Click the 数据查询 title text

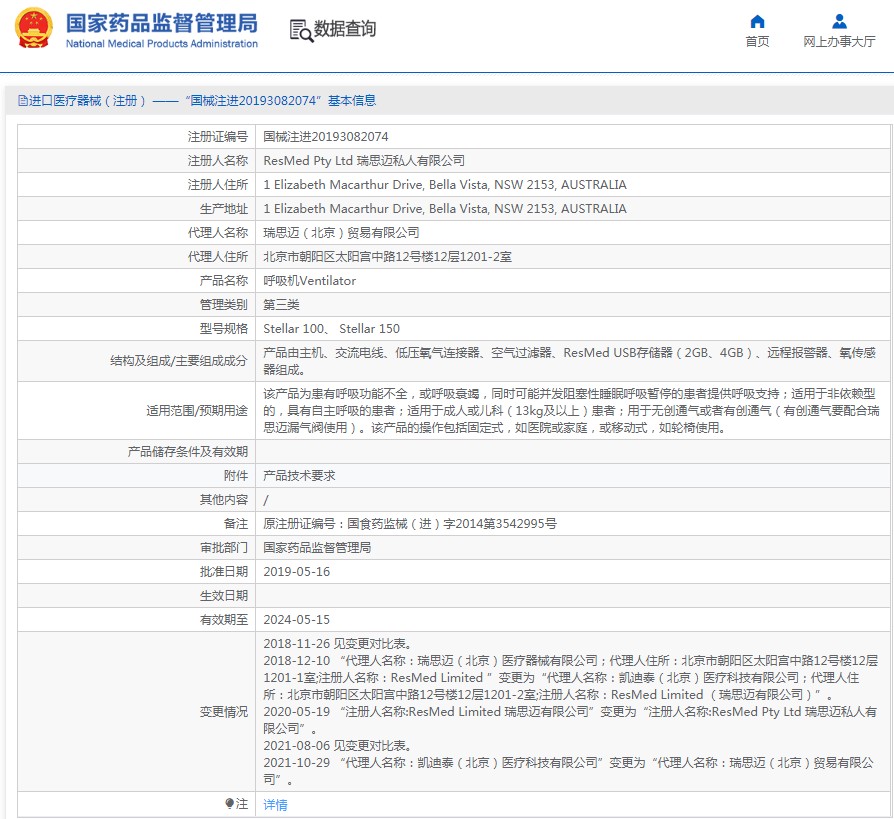tap(345, 29)
